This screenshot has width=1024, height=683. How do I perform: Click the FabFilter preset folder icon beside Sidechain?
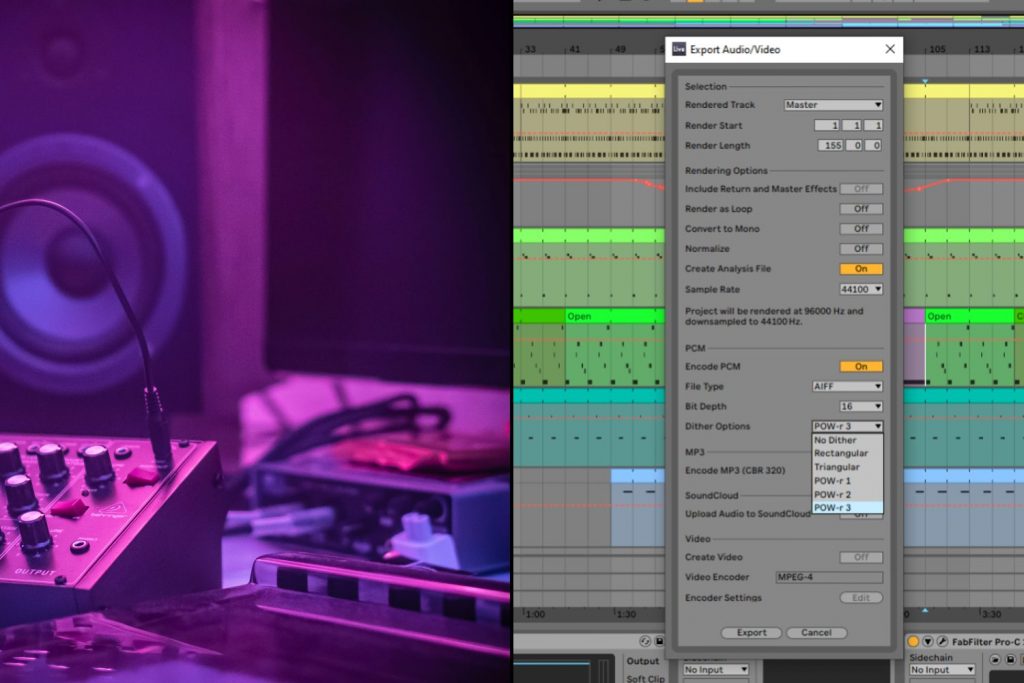[995, 659]
